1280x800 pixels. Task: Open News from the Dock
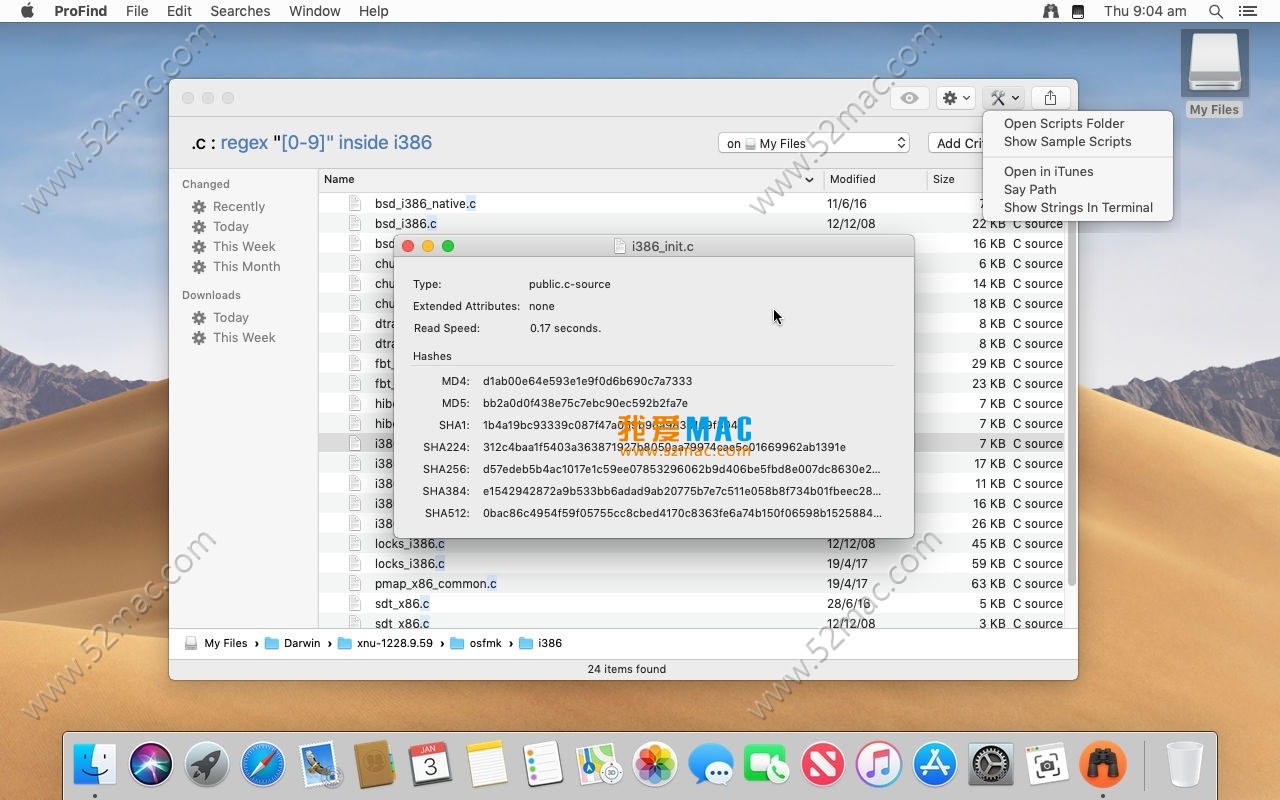(823, 766)
